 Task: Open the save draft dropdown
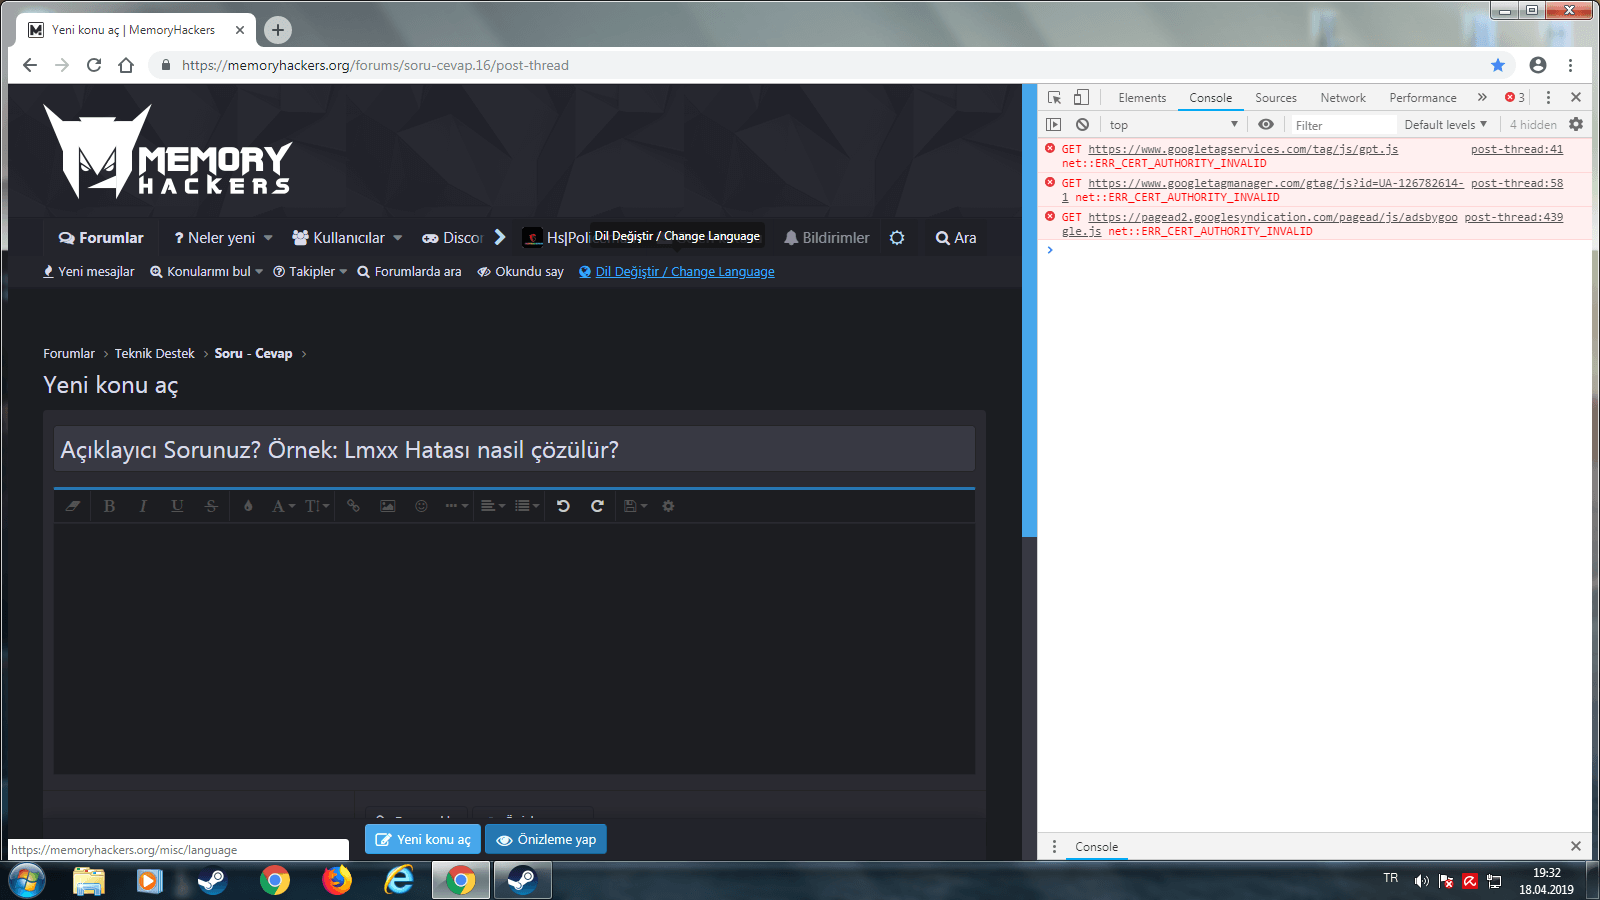[635, 506]
